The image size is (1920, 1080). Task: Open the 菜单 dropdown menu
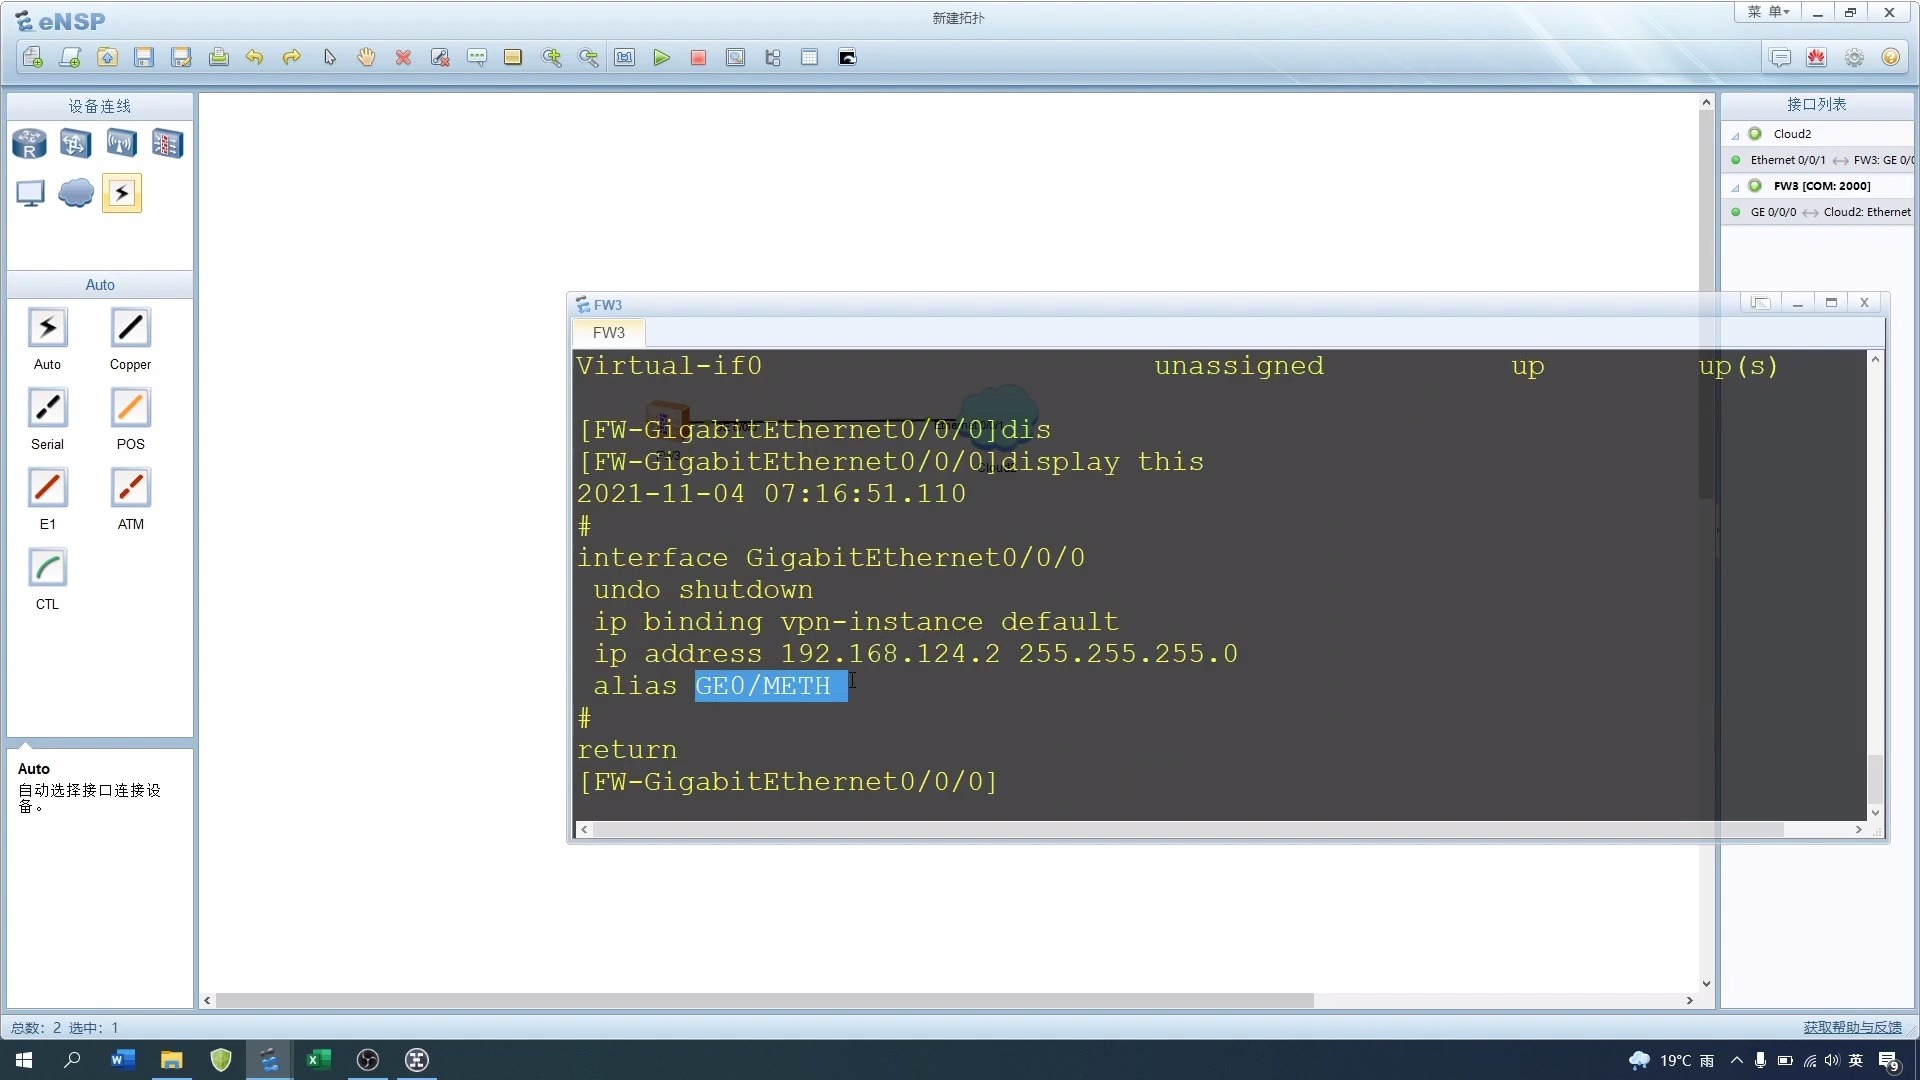point(1767,12)
